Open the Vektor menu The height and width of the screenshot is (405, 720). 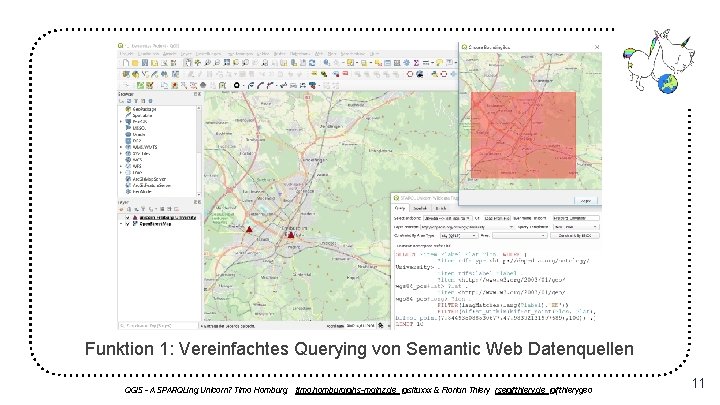click(x=262, y=54)
